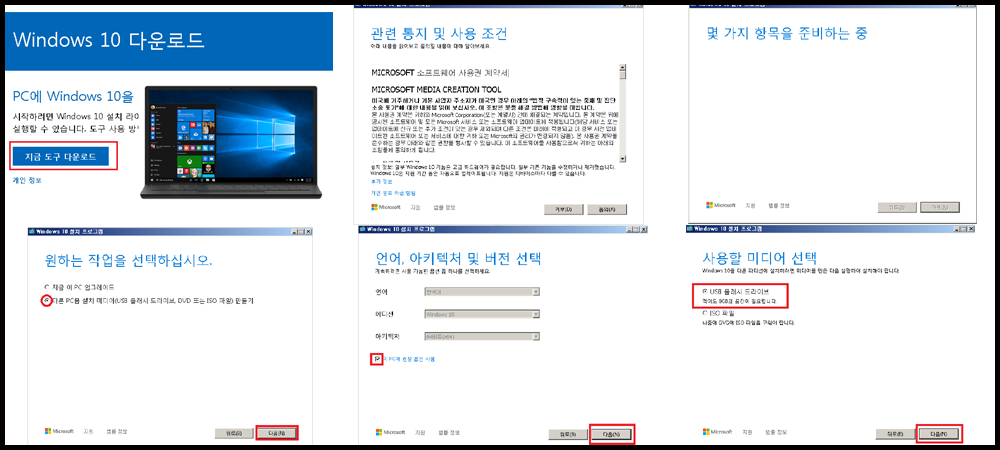Viewport: 1000px width, 450px height.
Task: Click 다음(N) in the media selection window
Action: click(x=939, y=434)
